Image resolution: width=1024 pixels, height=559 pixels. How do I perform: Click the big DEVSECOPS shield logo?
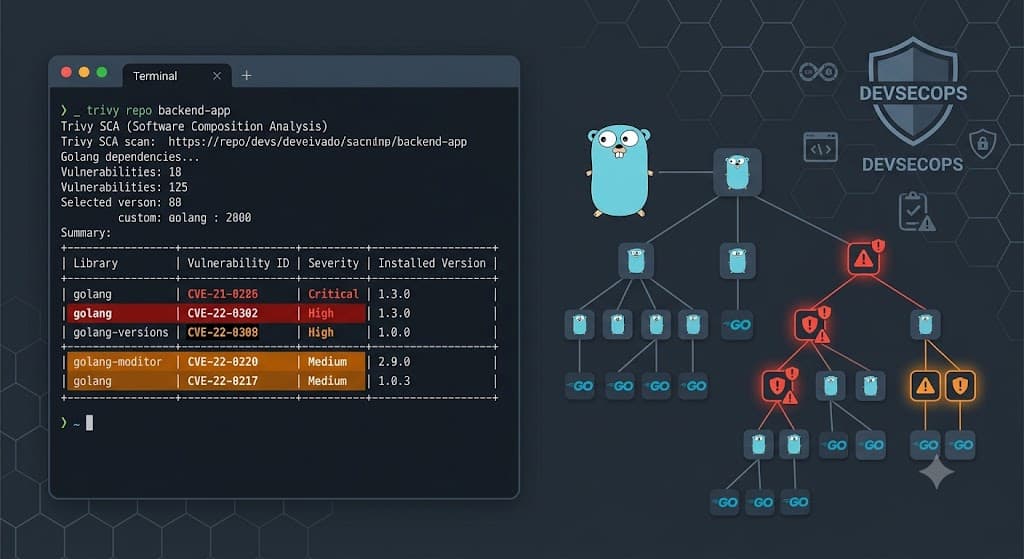913,91
